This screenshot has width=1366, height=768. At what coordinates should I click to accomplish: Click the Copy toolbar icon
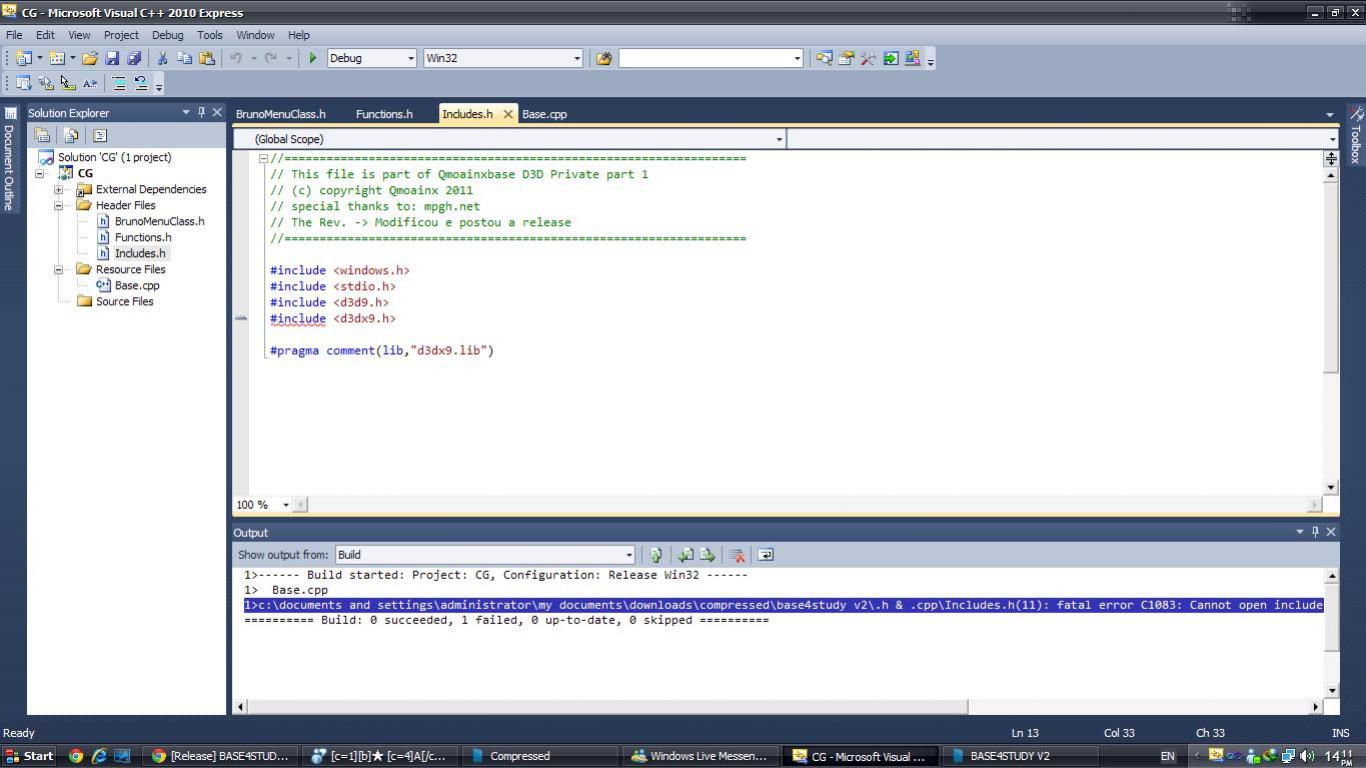pyautogui.click(x=185, y=58)
